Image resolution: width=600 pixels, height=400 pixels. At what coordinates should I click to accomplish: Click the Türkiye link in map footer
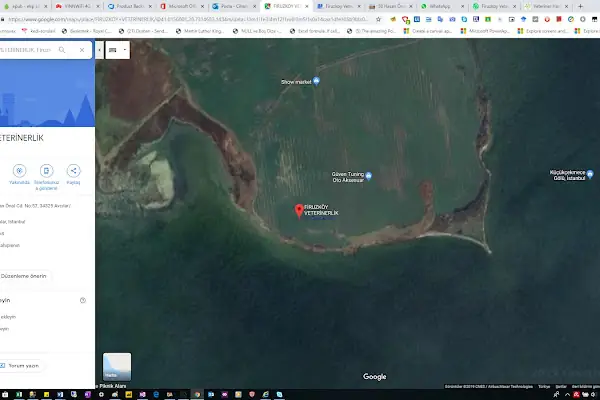click(x=544, y=387)
